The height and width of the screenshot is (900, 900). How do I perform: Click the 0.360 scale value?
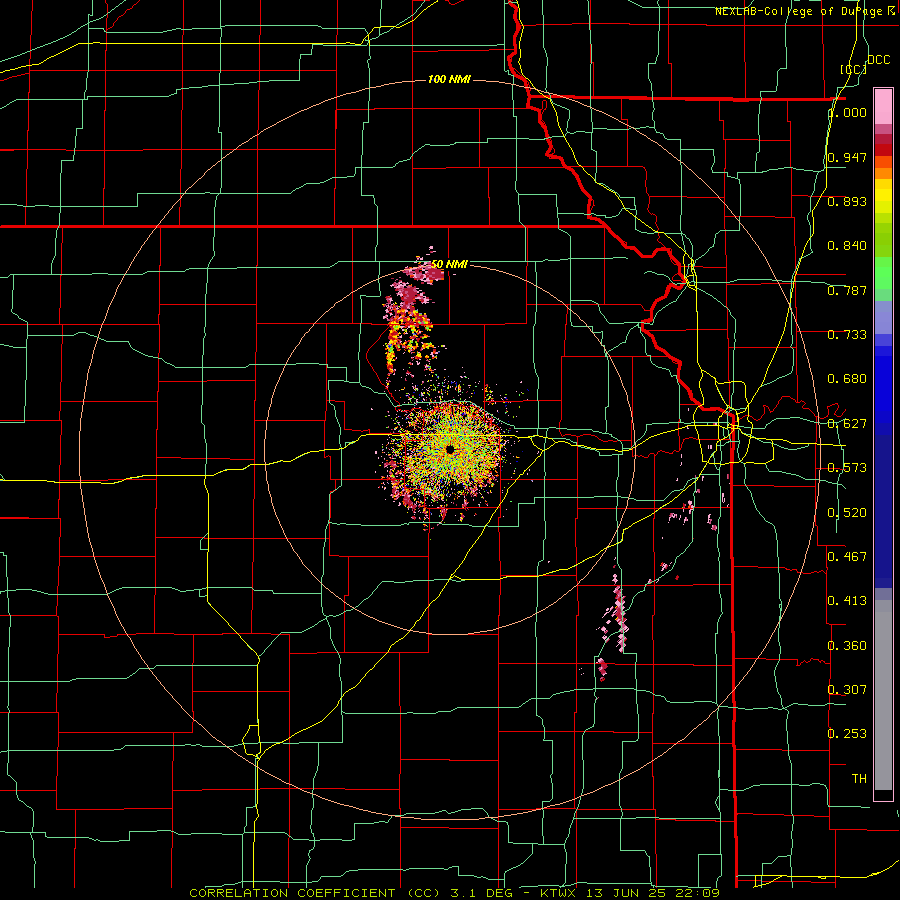[847, 645]
